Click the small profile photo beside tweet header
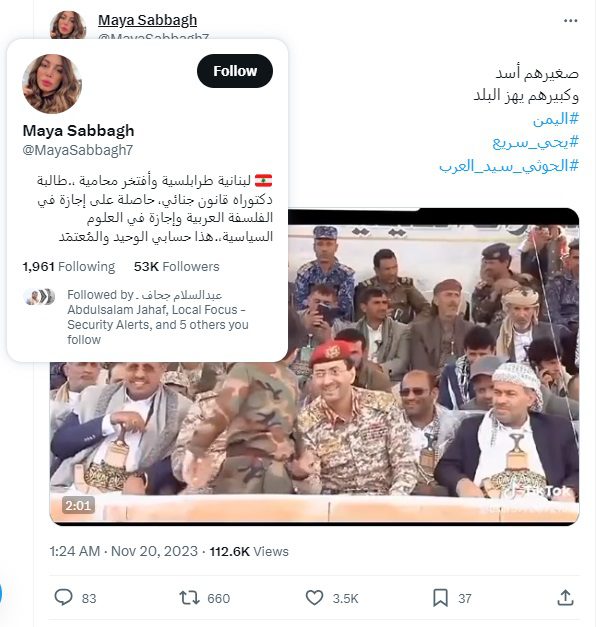The image size is (597, 627). [68, 25]
